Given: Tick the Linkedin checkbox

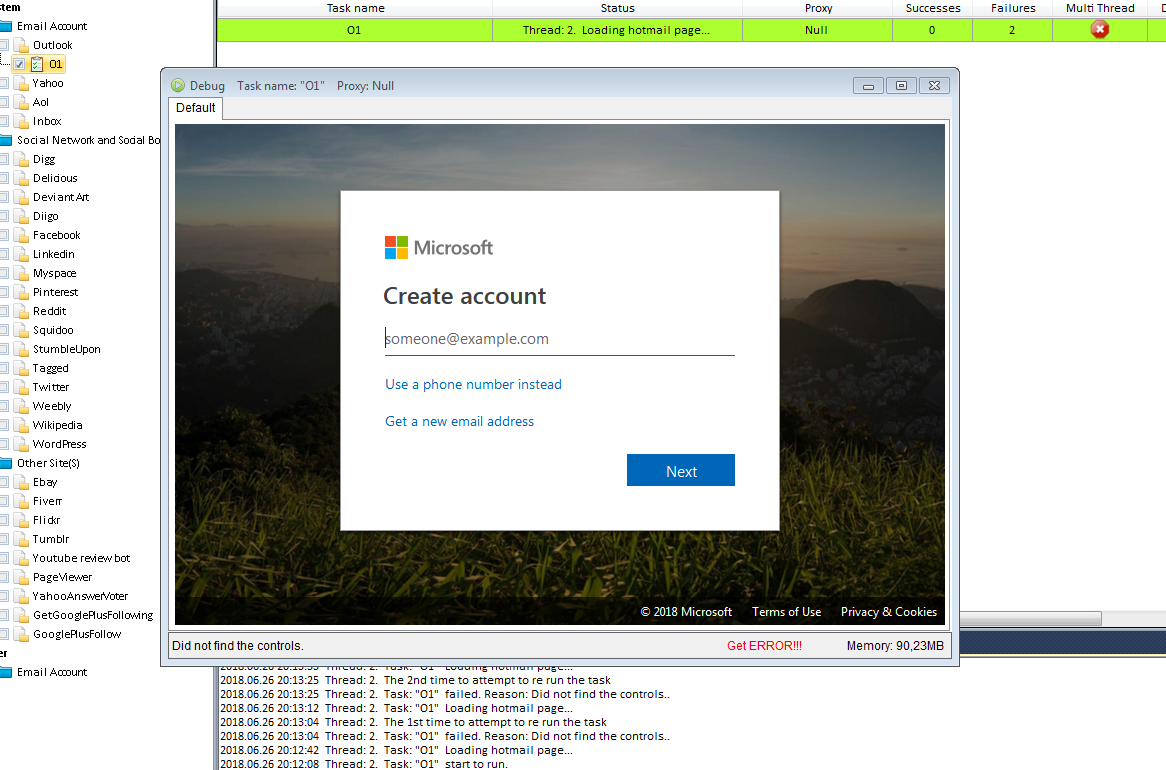Looking at the screenshot, I should 5,254.
